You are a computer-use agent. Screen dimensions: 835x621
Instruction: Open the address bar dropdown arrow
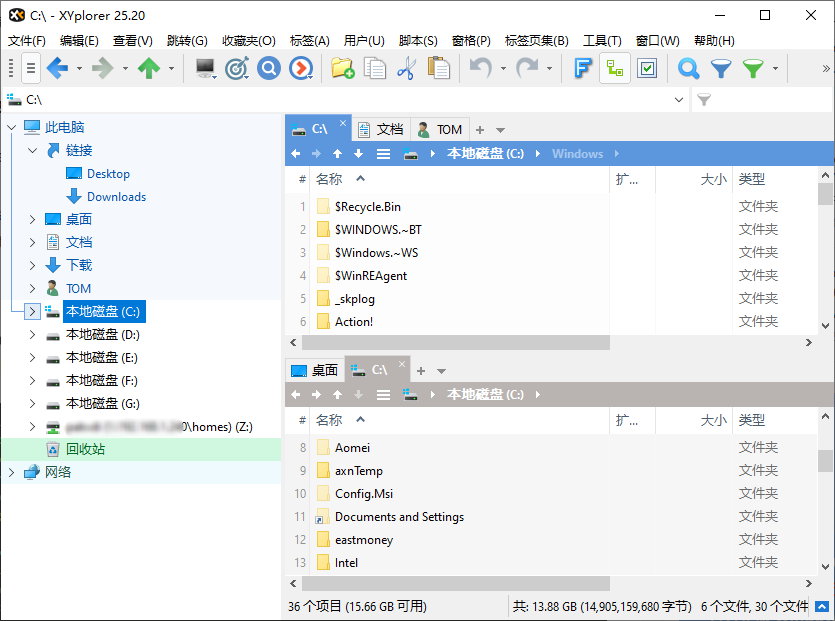pyautogui.click(x=680, y=100)
